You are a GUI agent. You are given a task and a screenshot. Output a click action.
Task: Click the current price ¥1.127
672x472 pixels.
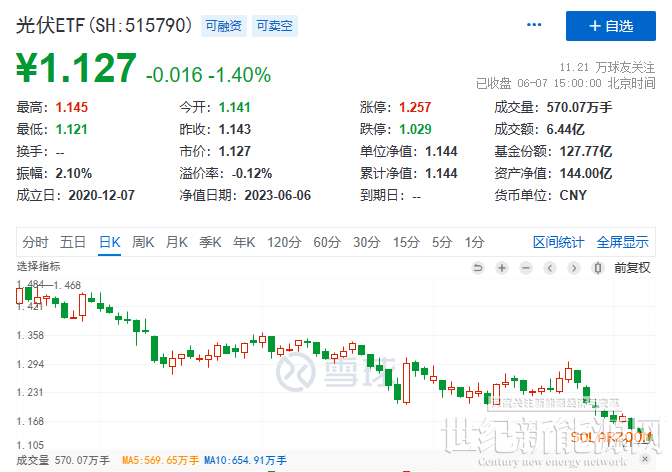76,67
